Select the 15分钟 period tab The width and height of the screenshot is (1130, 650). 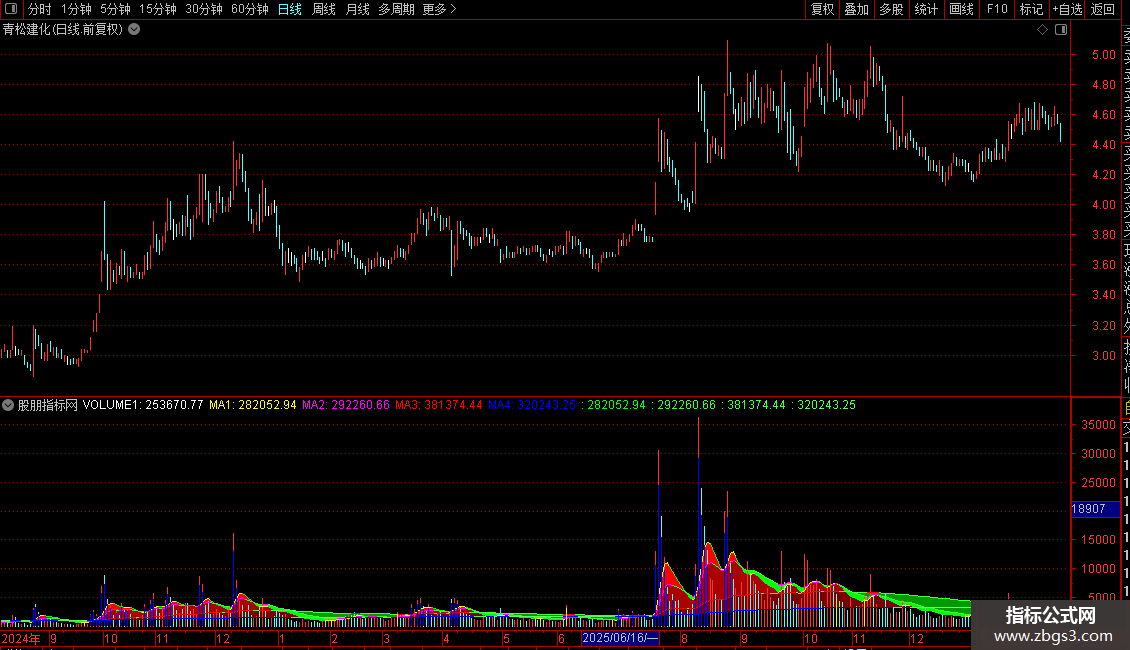point(158,9)
